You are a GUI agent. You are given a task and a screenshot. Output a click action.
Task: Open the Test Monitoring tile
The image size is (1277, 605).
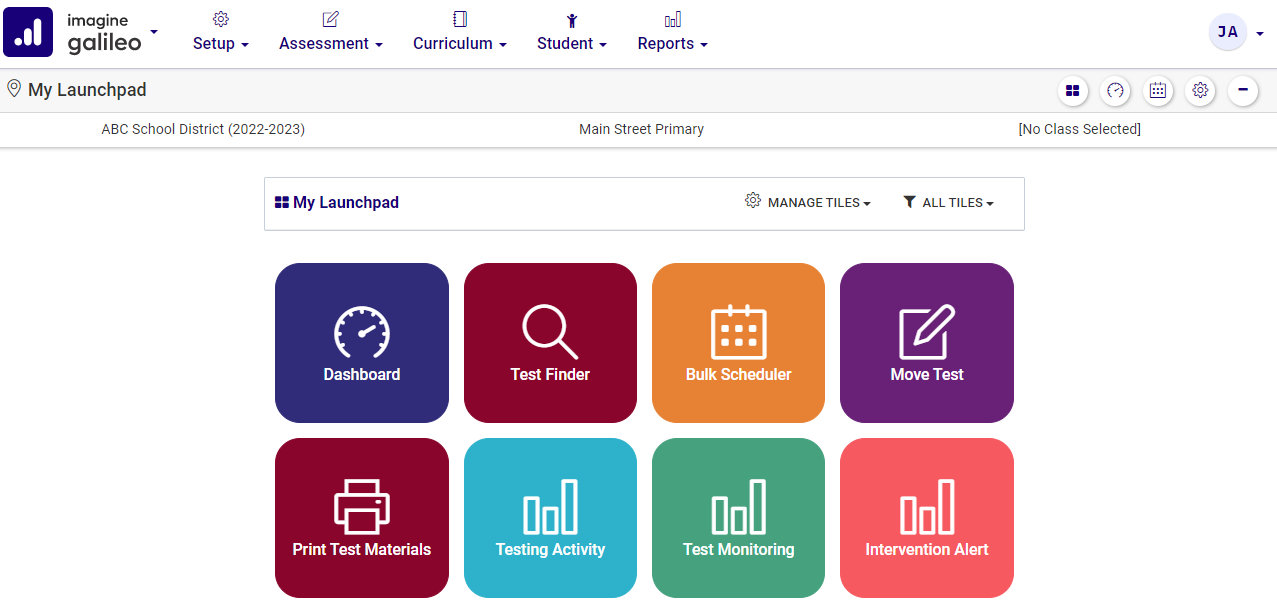738,518
